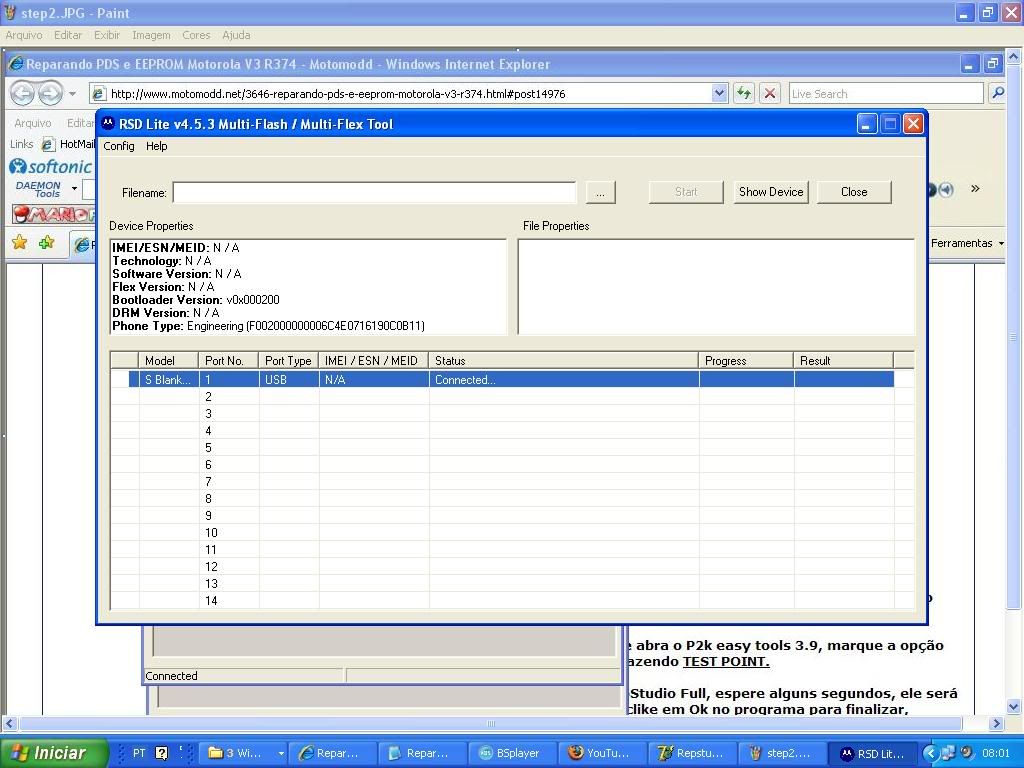Select the S Blank device row
The height and width of the screenshot is (768, 1024).
click(x=511, y=379)
